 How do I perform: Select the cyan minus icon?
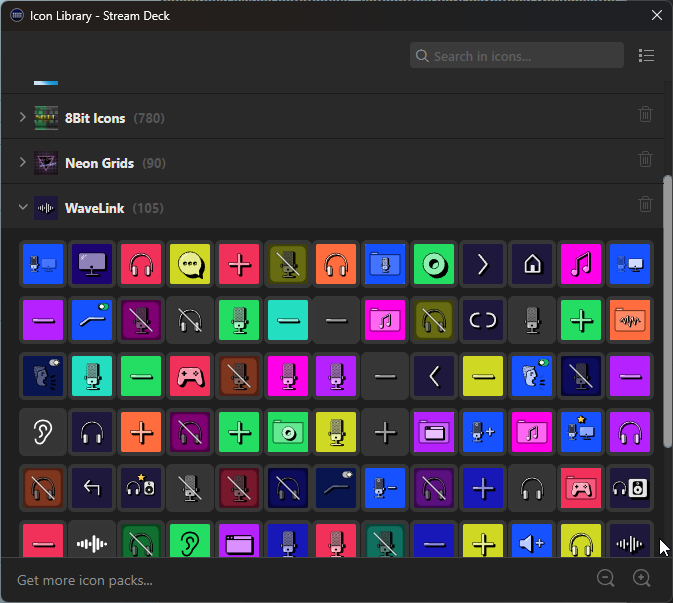click(288, 320)
